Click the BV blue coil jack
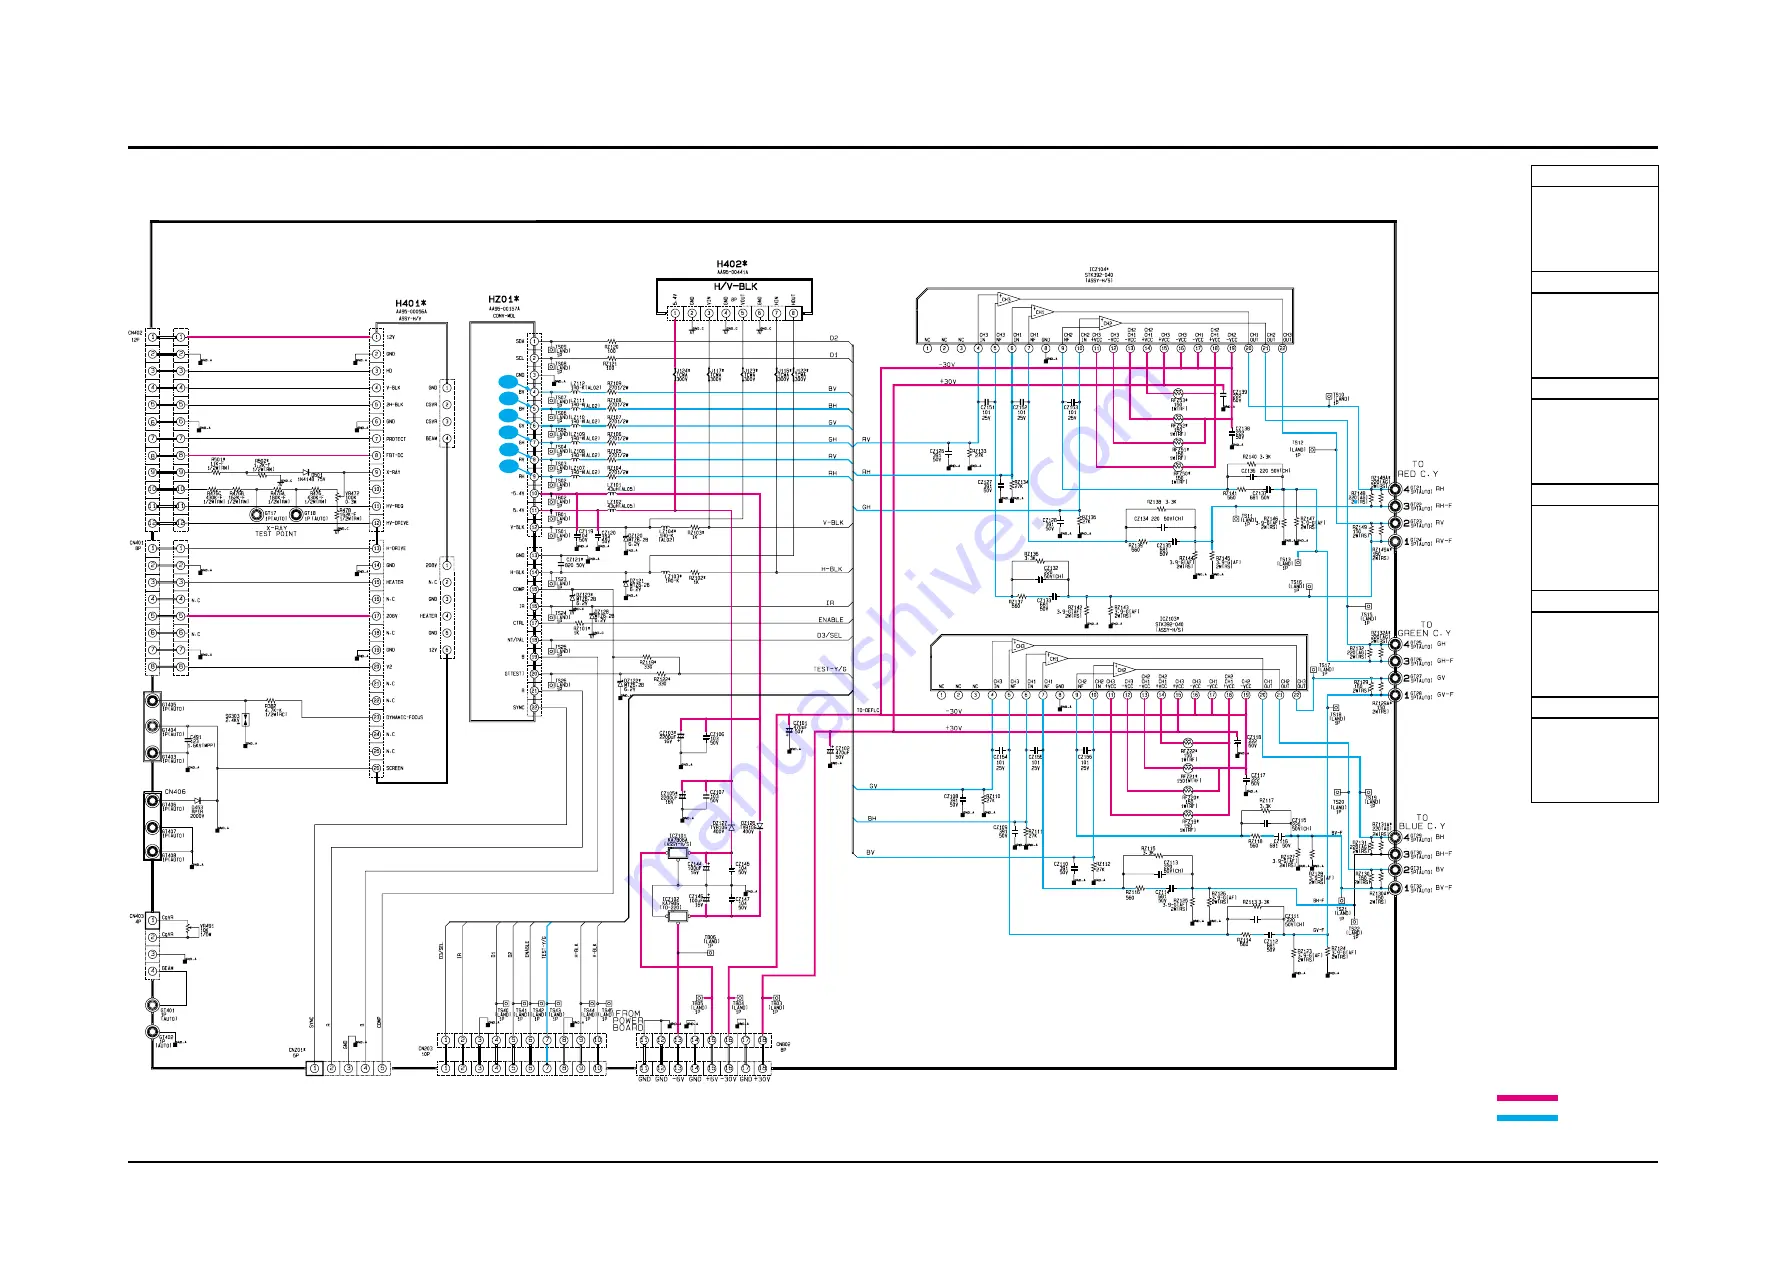The width and height of the screenshot is (1787, 1263). point(1395,871)
